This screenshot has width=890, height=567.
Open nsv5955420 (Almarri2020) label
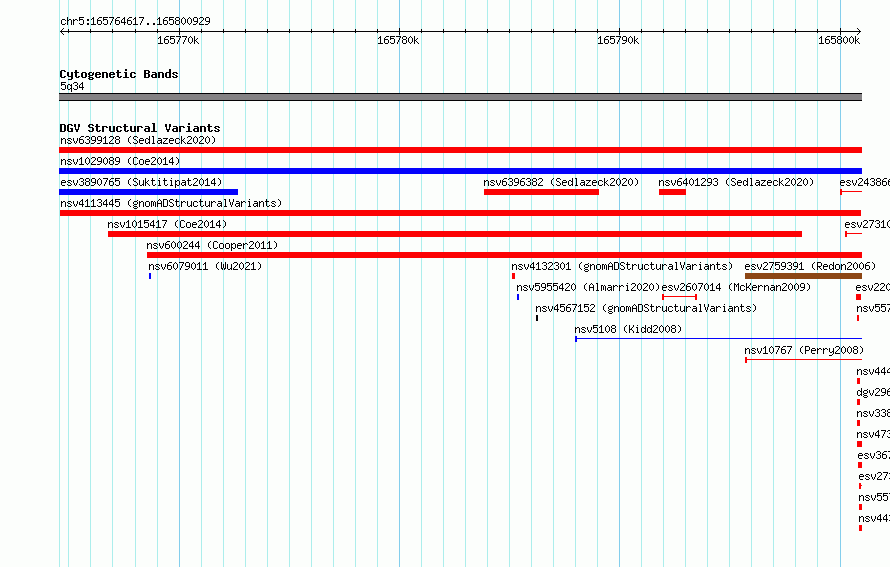pos(588,287)
